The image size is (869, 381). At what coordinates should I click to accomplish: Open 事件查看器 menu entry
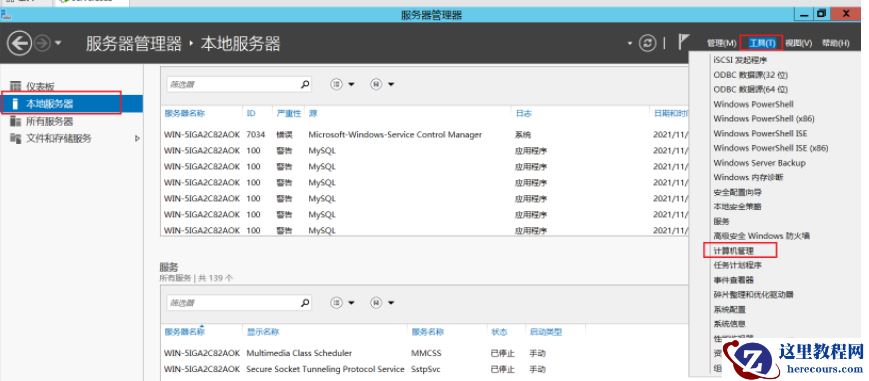point(733,280)
